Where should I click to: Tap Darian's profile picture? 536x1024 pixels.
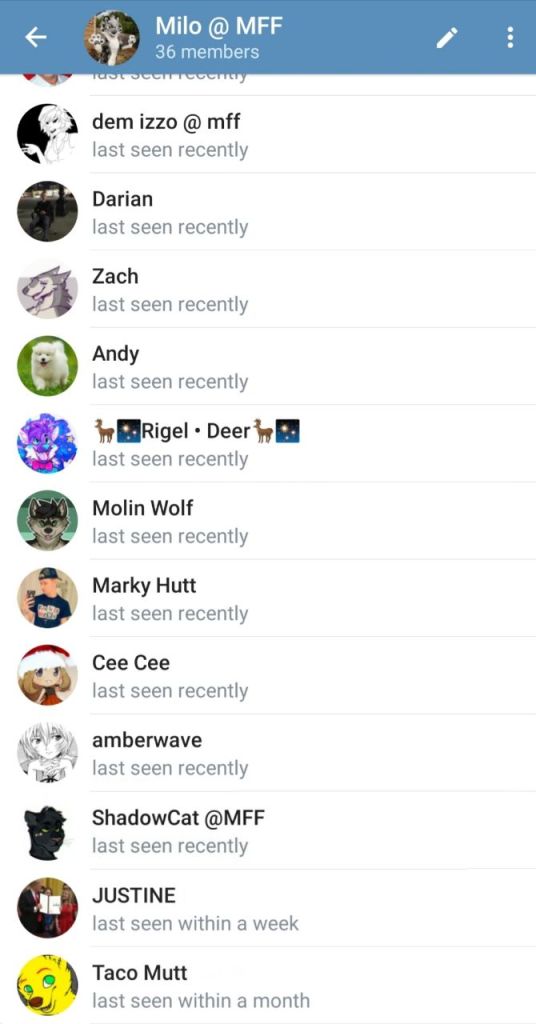point(47,211)
